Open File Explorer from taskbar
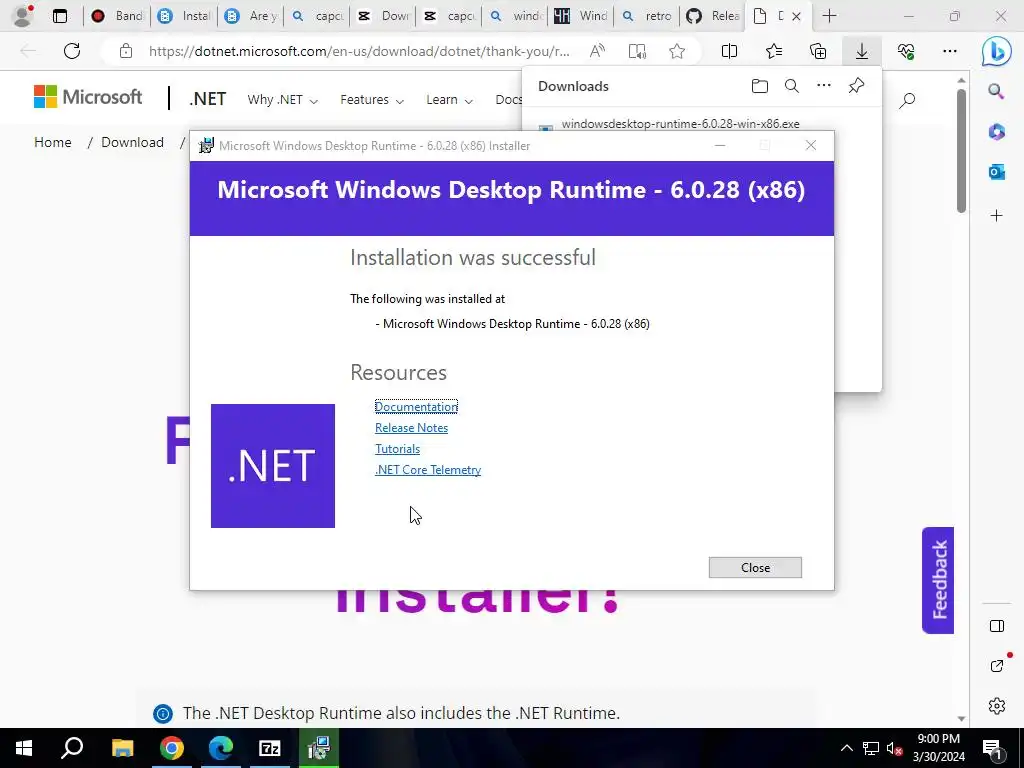 pos(122,748)
